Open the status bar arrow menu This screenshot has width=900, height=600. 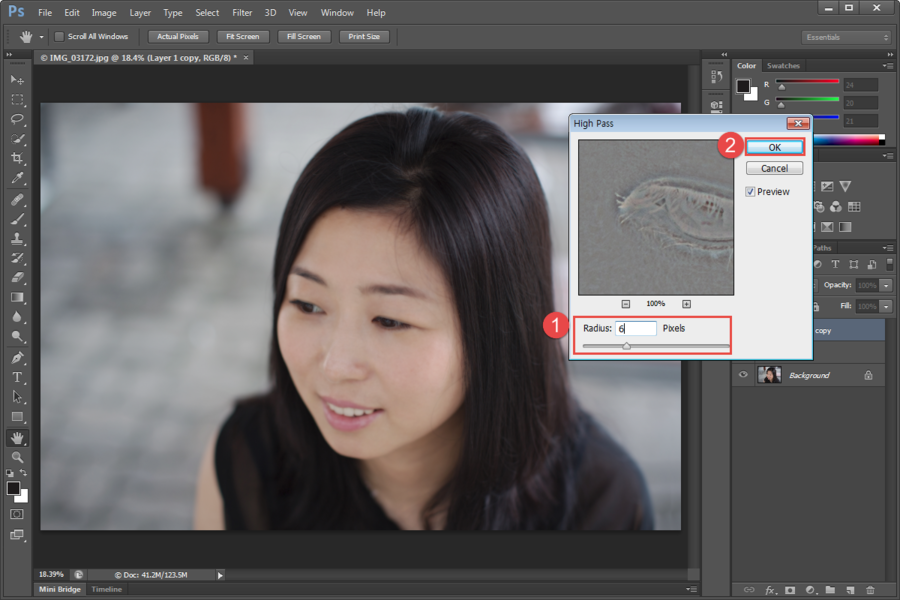pyautogui.click(x=220, y=575)
